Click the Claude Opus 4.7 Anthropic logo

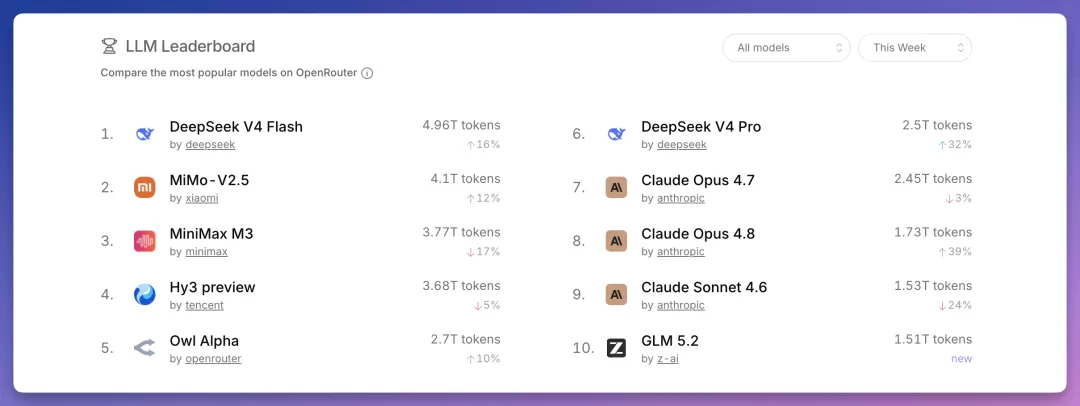616,187
